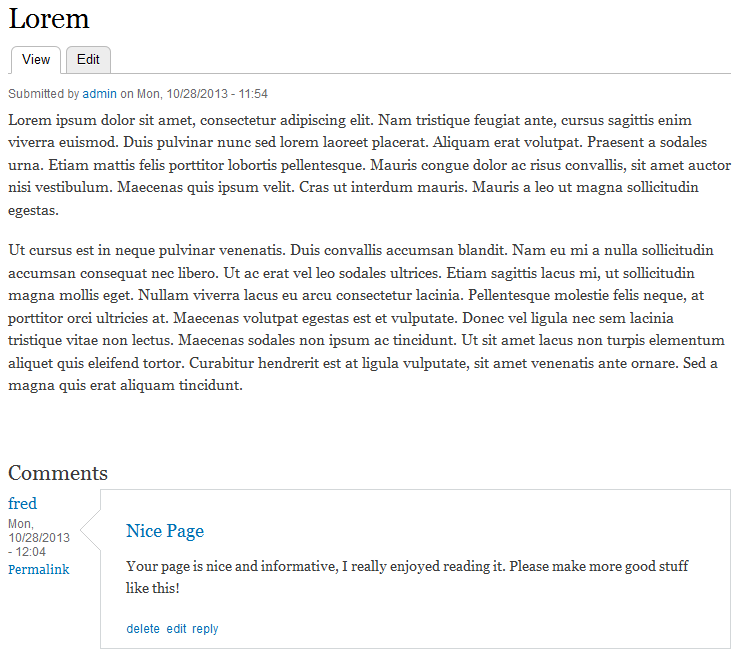Click the comment text 'Your page is nice'
The width and height of the screenshot is (740, 656).
(x=400, y=566)
